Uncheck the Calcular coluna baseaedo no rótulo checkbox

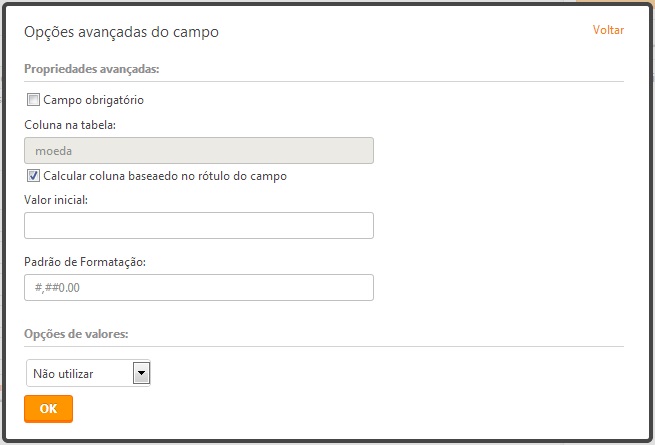click(x=33, y=176)
